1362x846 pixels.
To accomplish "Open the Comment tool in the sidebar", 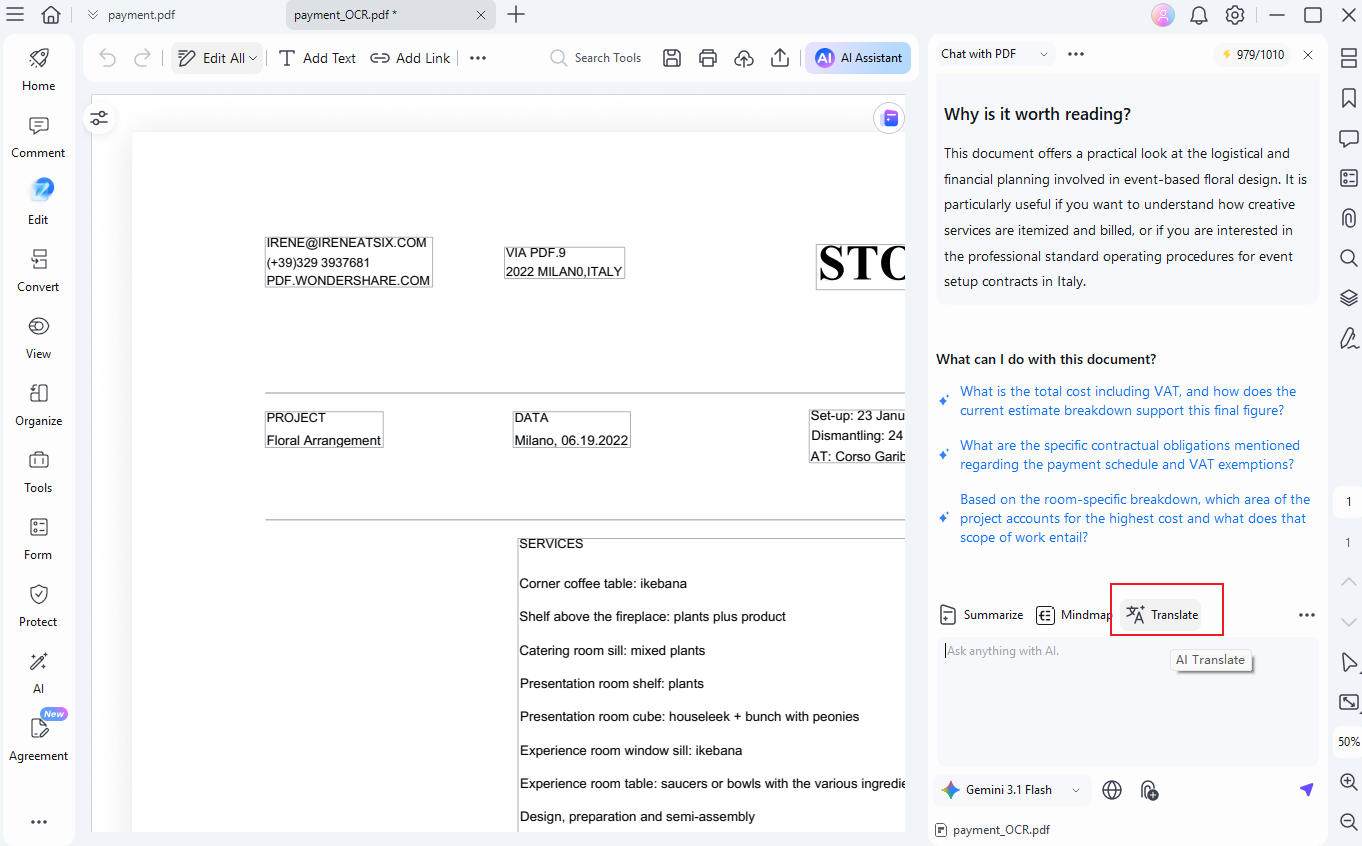I will (x=38, y=137).
